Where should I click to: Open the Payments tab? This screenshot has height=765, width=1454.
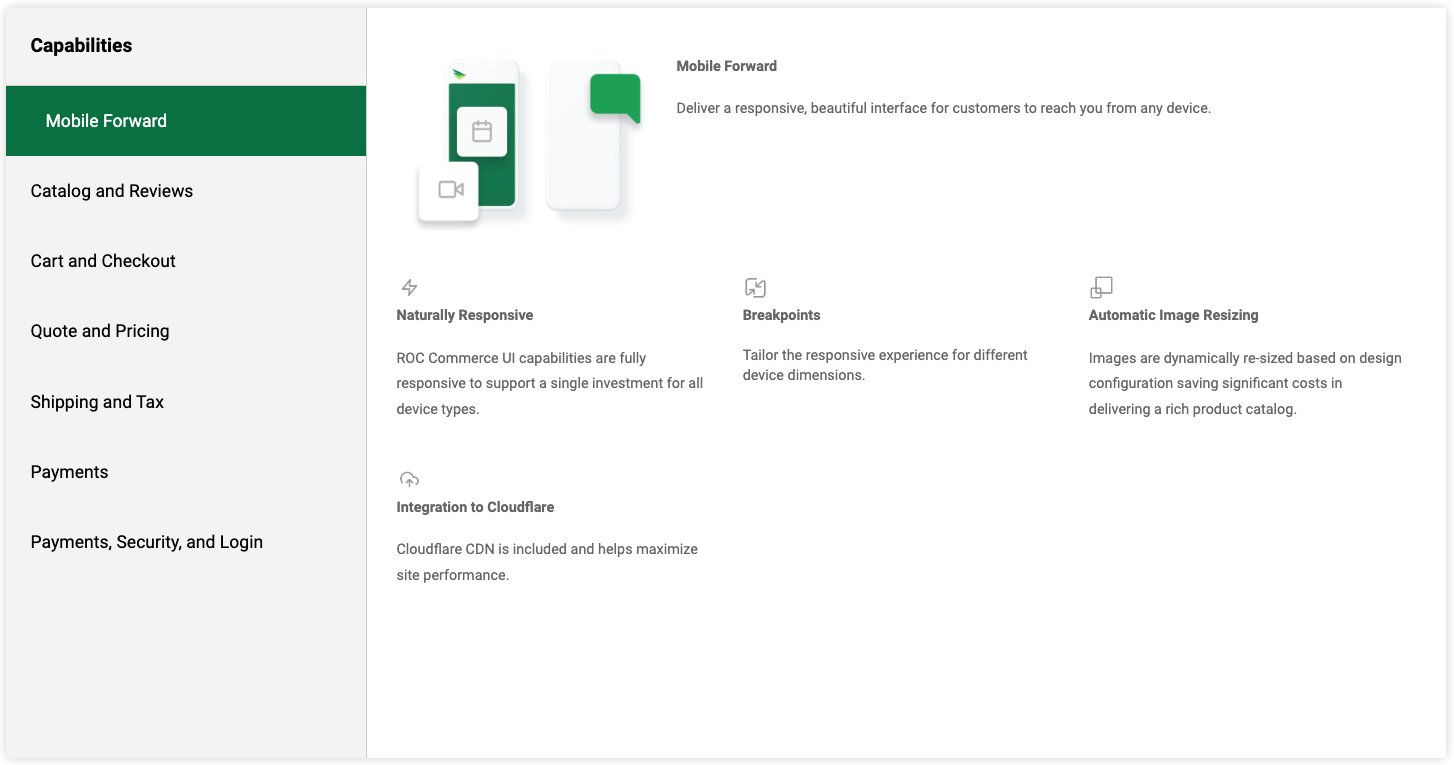pos(186,472)
